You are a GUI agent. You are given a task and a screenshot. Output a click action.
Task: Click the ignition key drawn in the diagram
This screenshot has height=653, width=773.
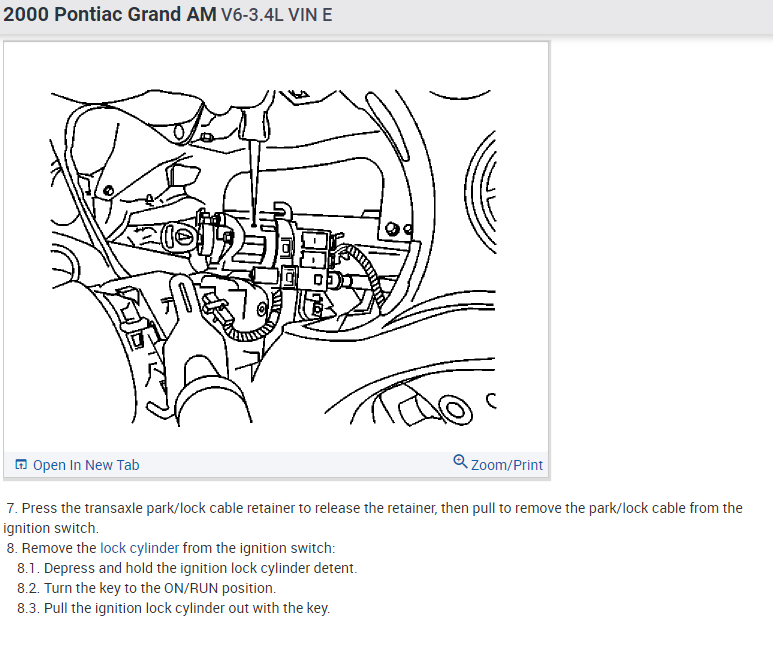coord(179,237)
